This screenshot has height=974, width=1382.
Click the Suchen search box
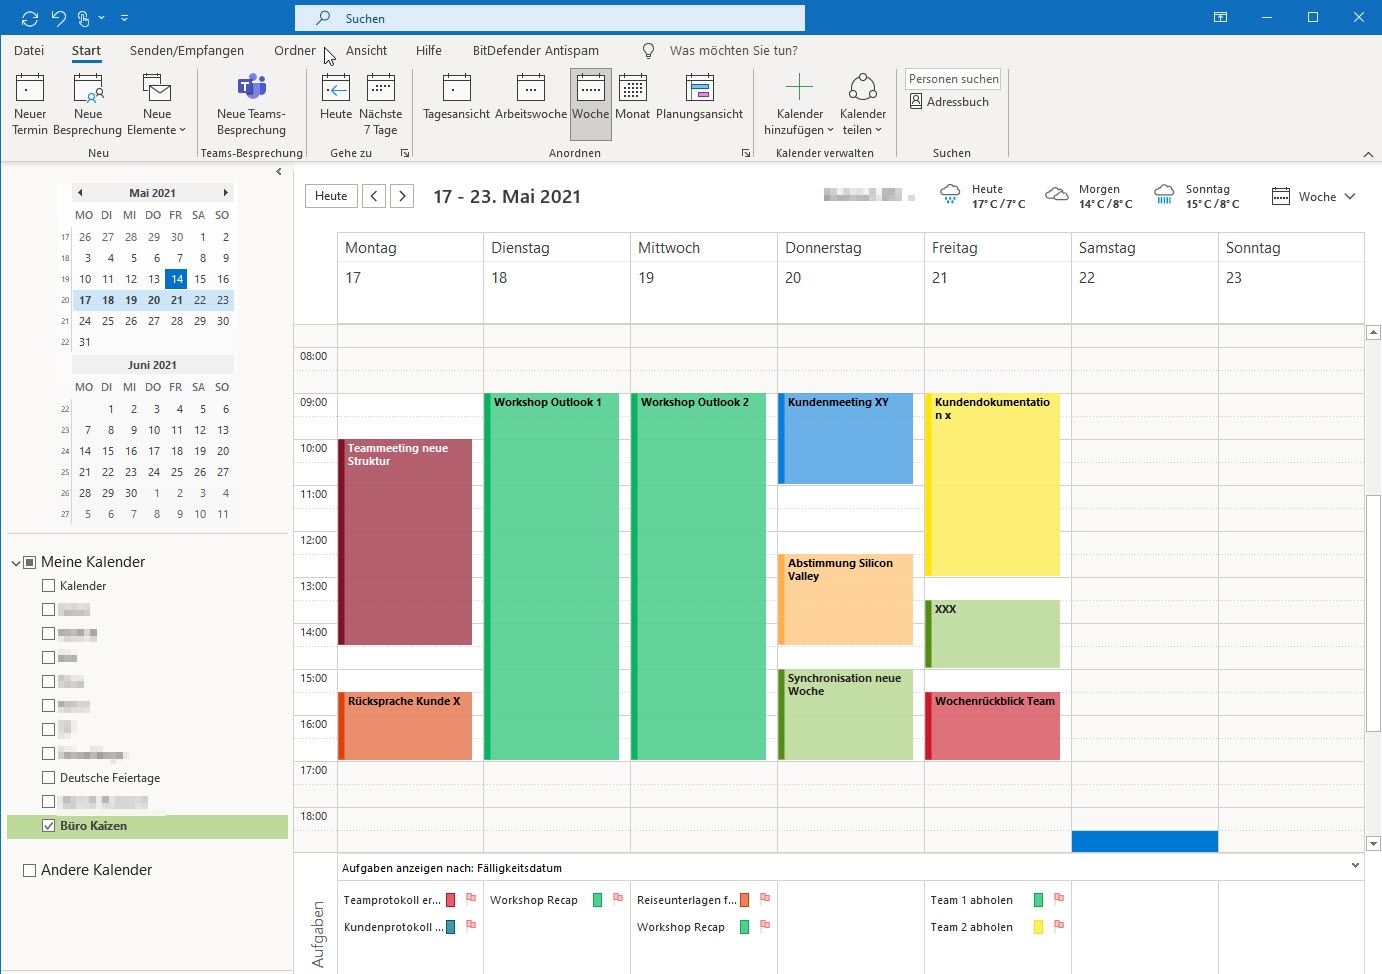(x=550, y=18)
